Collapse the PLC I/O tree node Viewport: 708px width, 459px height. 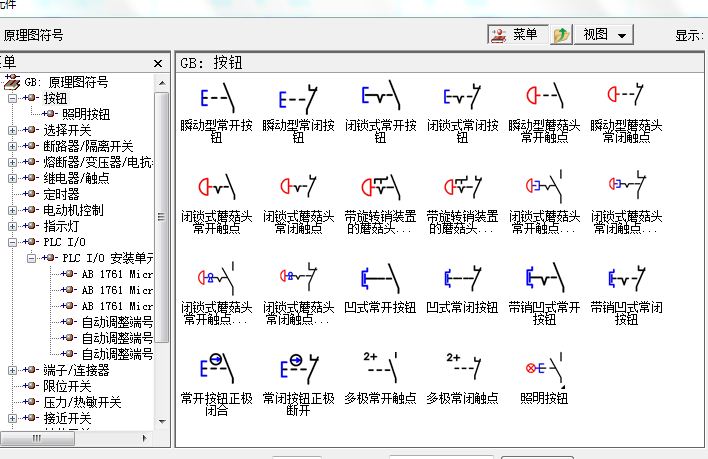click(12, 242)
